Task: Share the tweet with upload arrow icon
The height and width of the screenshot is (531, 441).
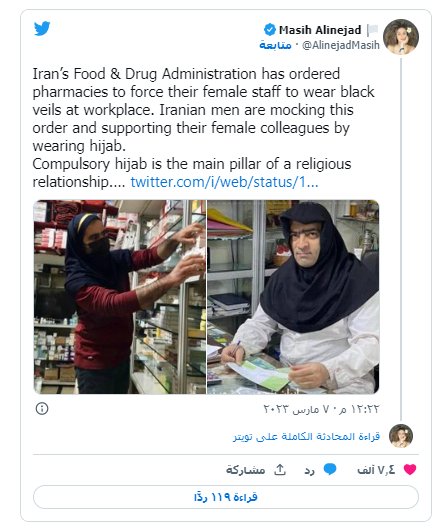Action: [280, 470]
